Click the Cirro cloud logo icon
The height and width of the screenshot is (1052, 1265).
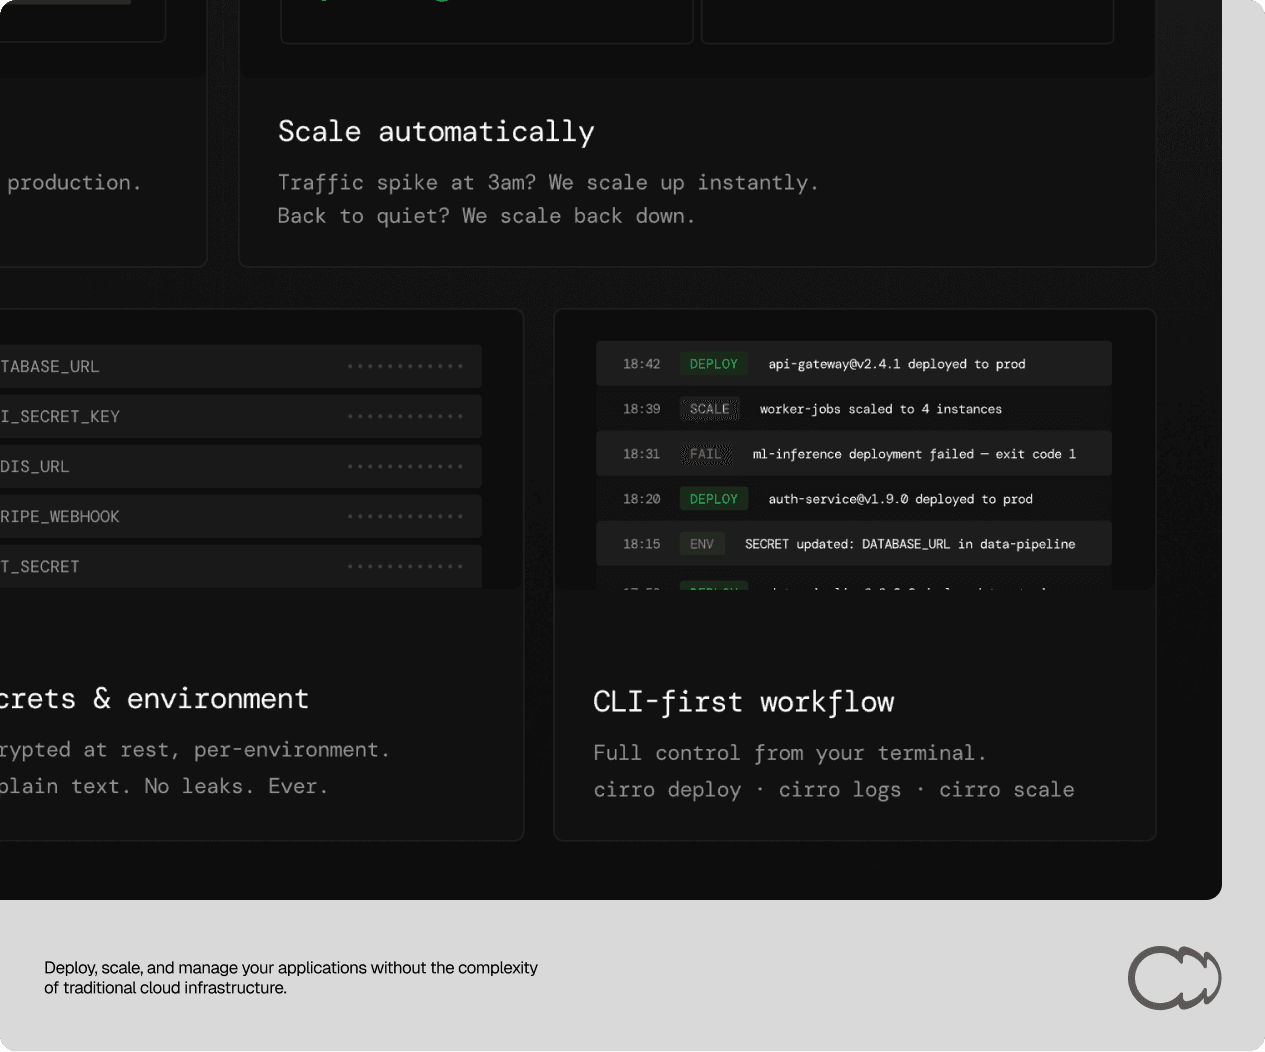(1174, 977)
